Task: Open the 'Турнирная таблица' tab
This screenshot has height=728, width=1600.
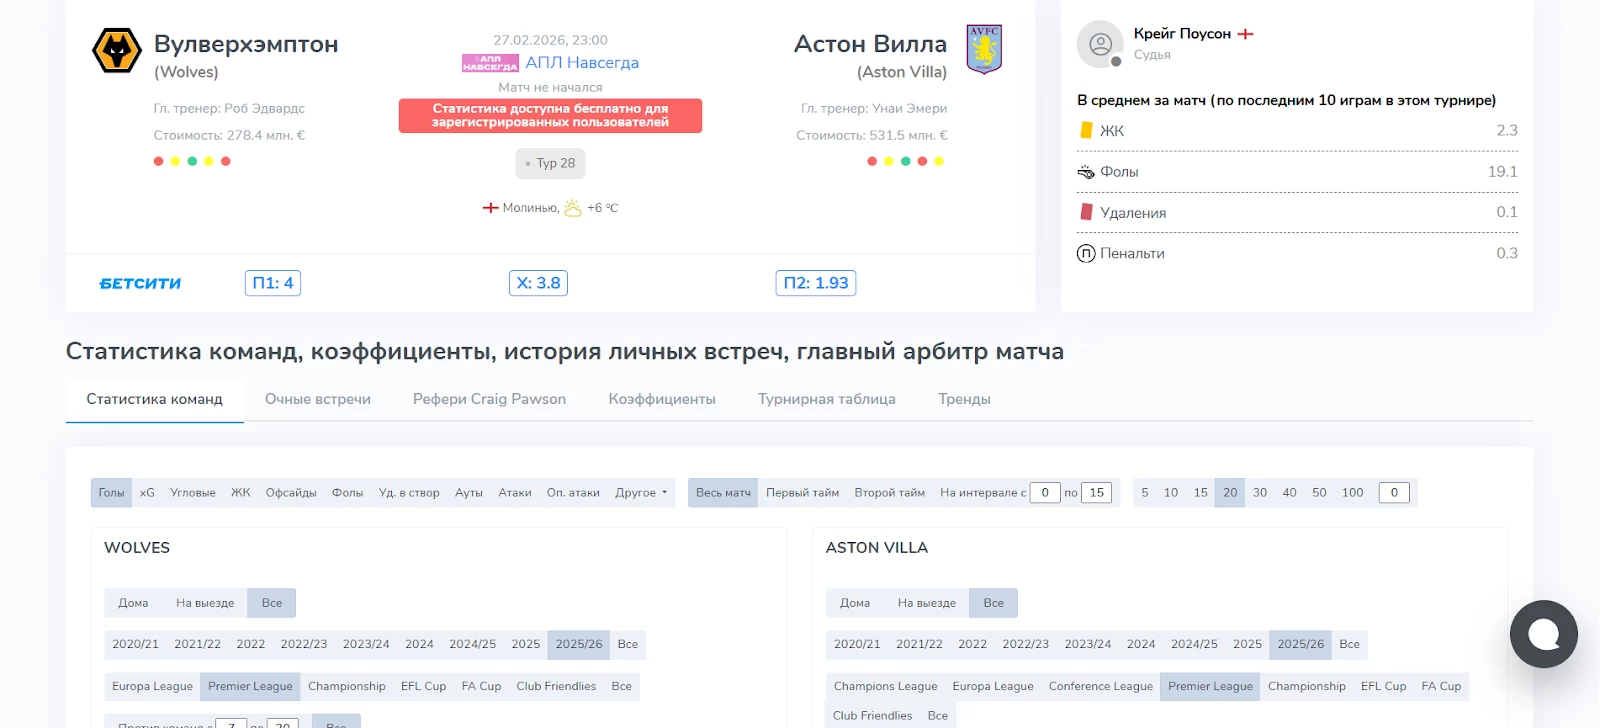Action: point(826,399)
